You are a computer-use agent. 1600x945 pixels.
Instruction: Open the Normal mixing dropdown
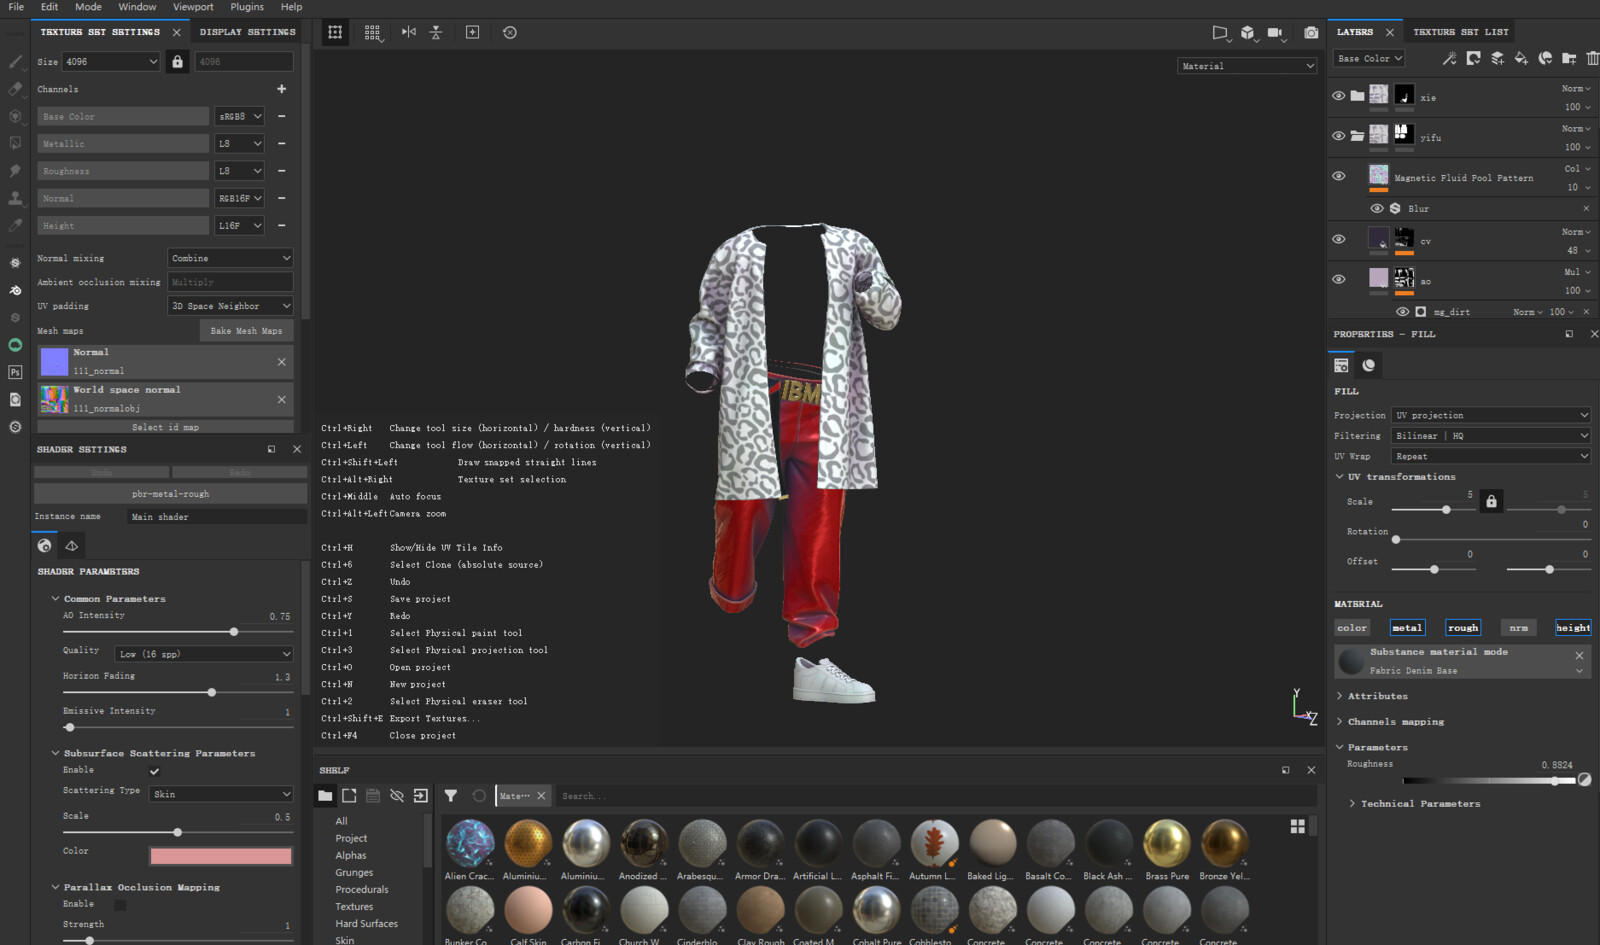(230, 258)
